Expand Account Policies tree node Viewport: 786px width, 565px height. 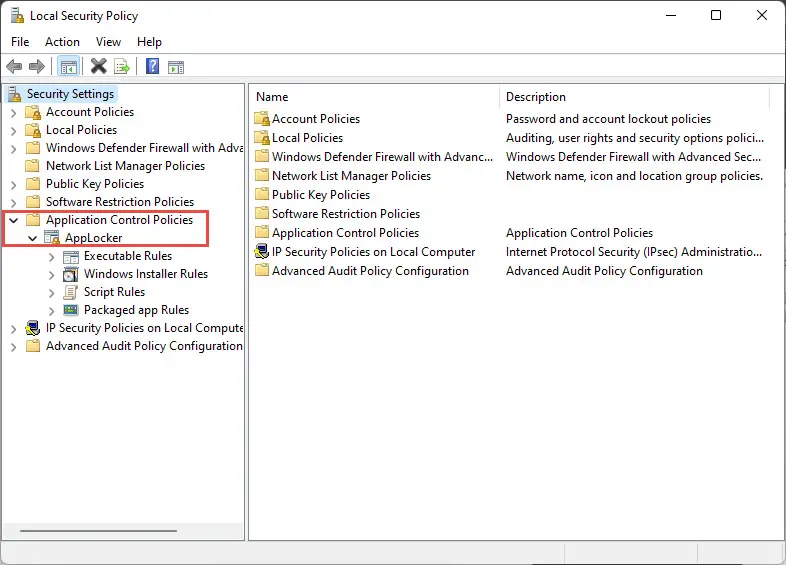pos(14,113)
